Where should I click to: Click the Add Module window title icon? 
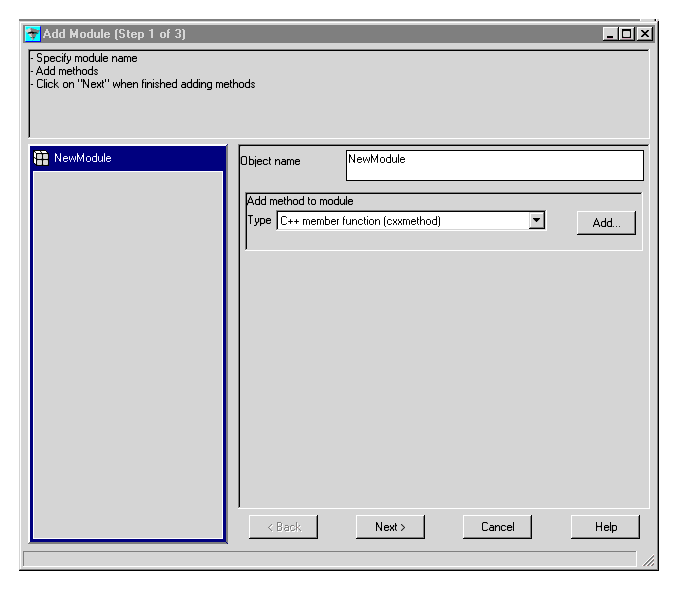32,34
